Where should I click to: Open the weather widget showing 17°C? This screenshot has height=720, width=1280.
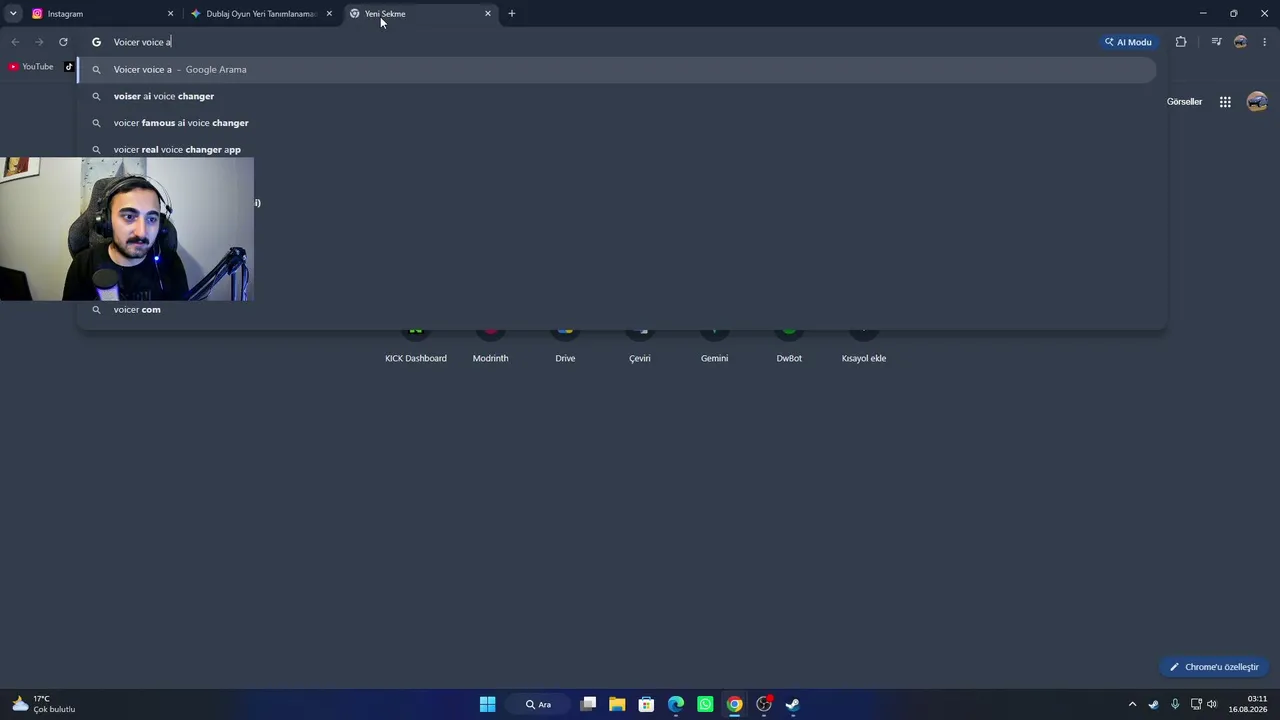pos(44,704)
